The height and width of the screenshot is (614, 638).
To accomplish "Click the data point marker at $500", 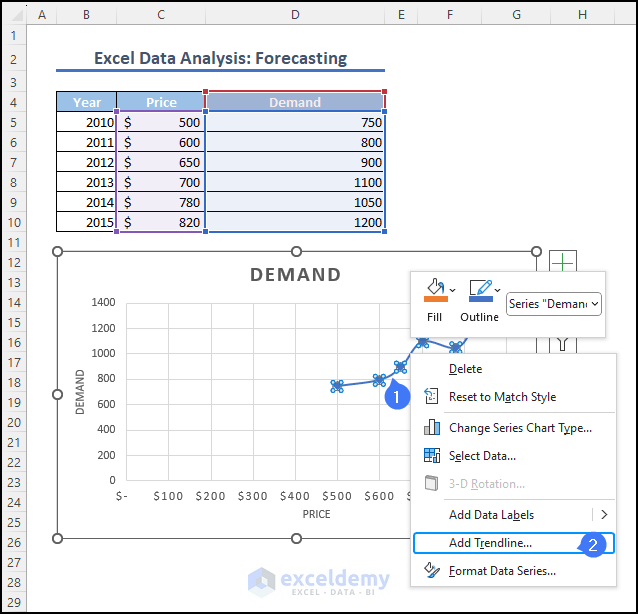I will 337,386.
